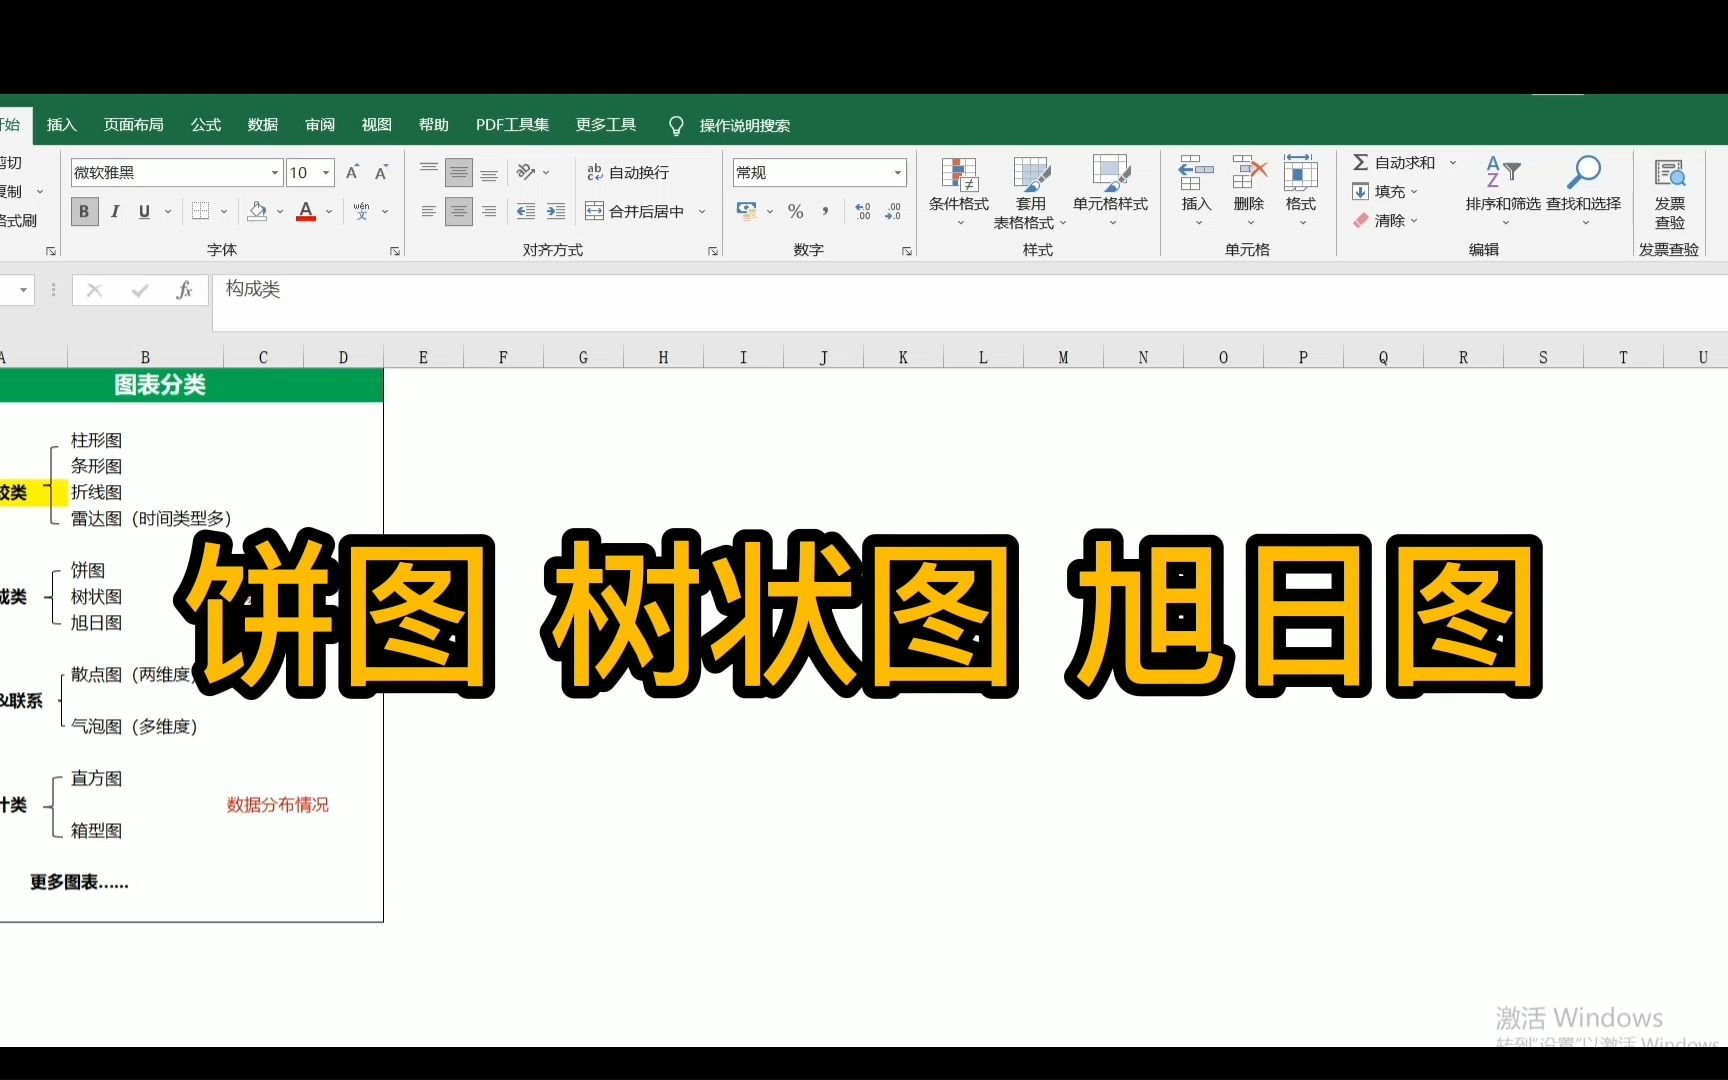Open 字体 dialog launcher
Viewport: 1728px width, 1080px height.
click(x=395, y=251)
